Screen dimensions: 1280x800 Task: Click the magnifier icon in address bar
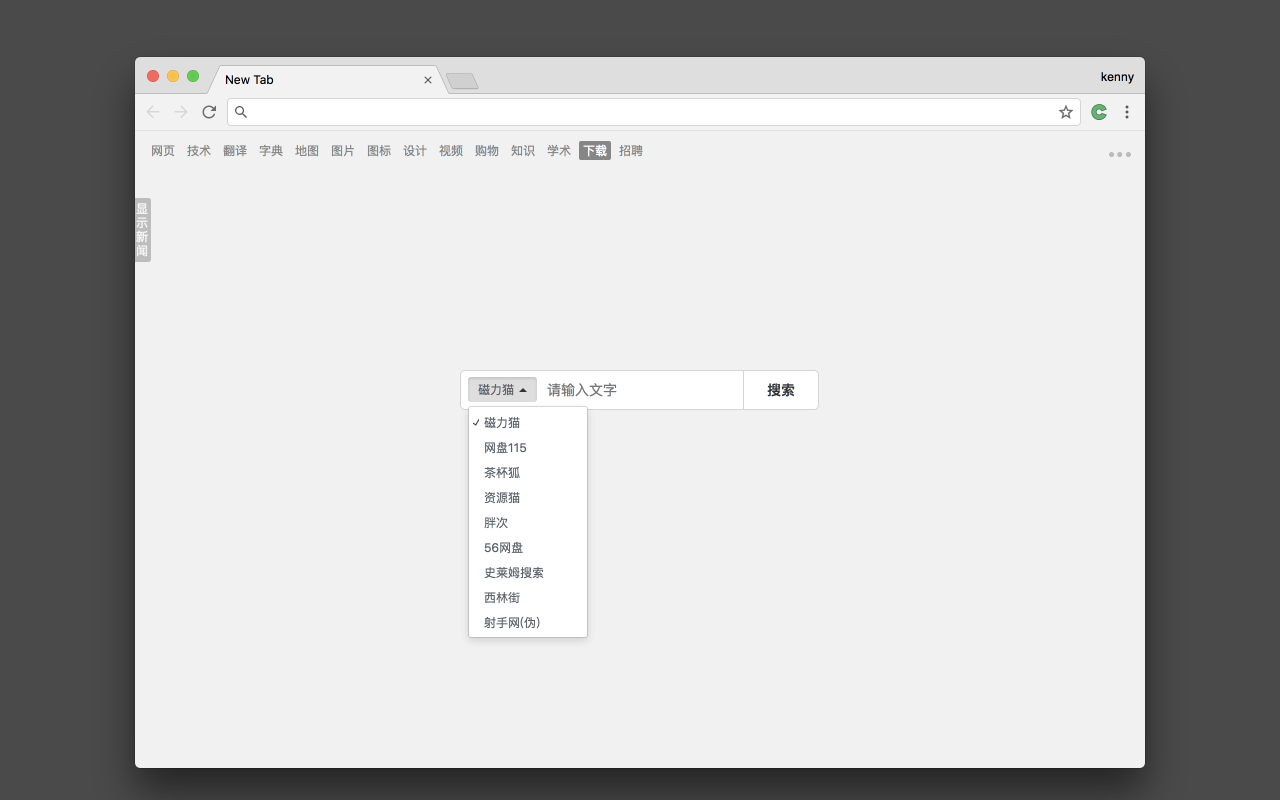241,112
